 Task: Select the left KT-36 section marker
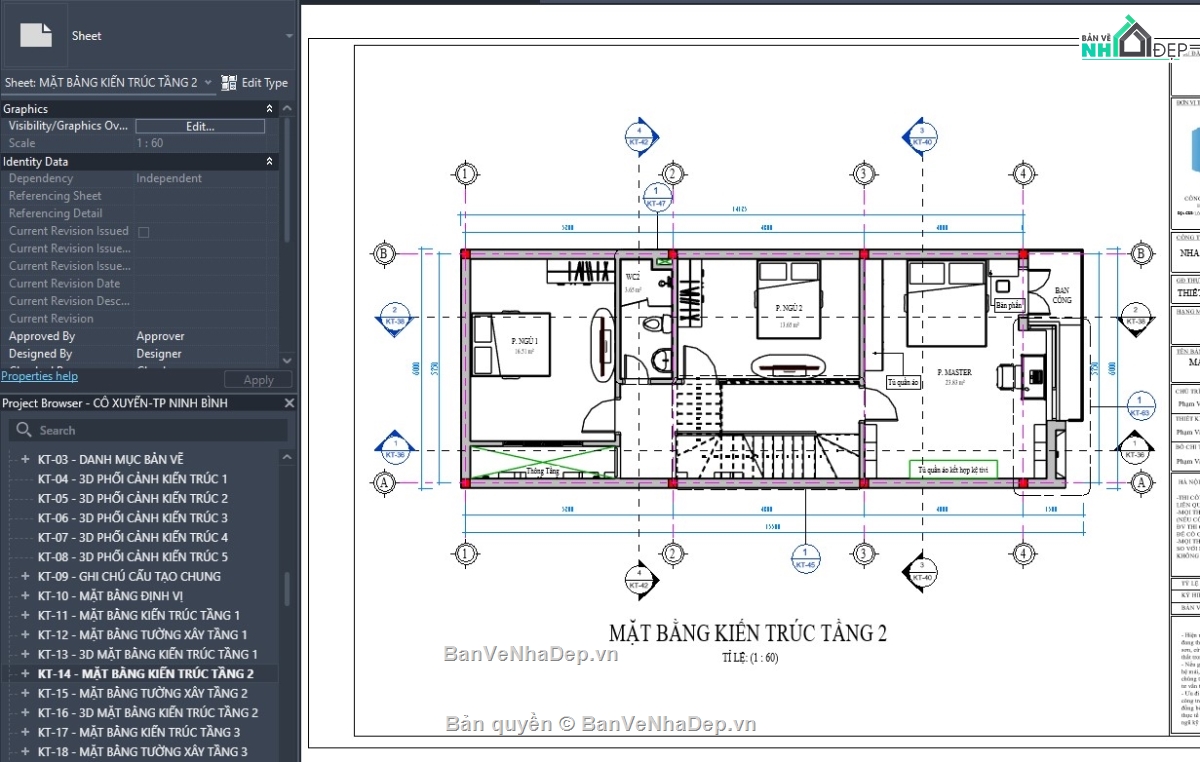coord(395,449)
